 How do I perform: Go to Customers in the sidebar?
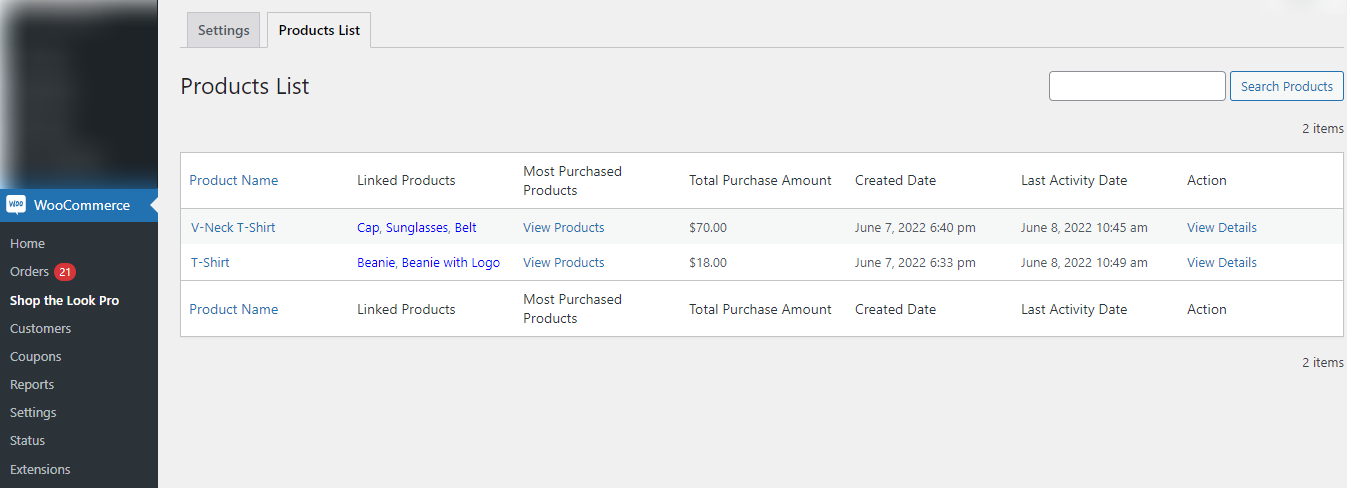pos(40,328)
